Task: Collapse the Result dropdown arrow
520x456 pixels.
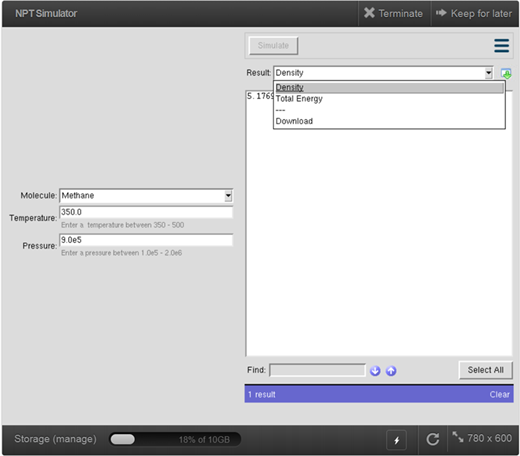Action: (488, 73)
